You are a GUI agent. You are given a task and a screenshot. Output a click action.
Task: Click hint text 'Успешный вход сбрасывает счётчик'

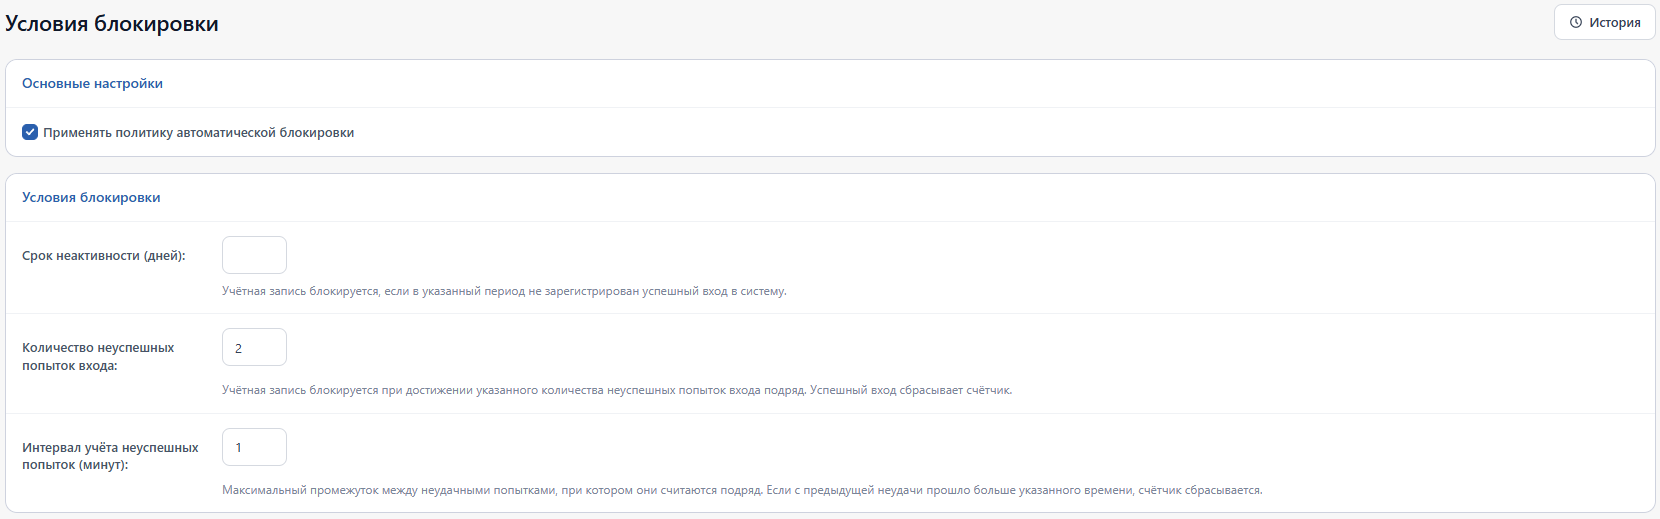[x=911, y=390]
